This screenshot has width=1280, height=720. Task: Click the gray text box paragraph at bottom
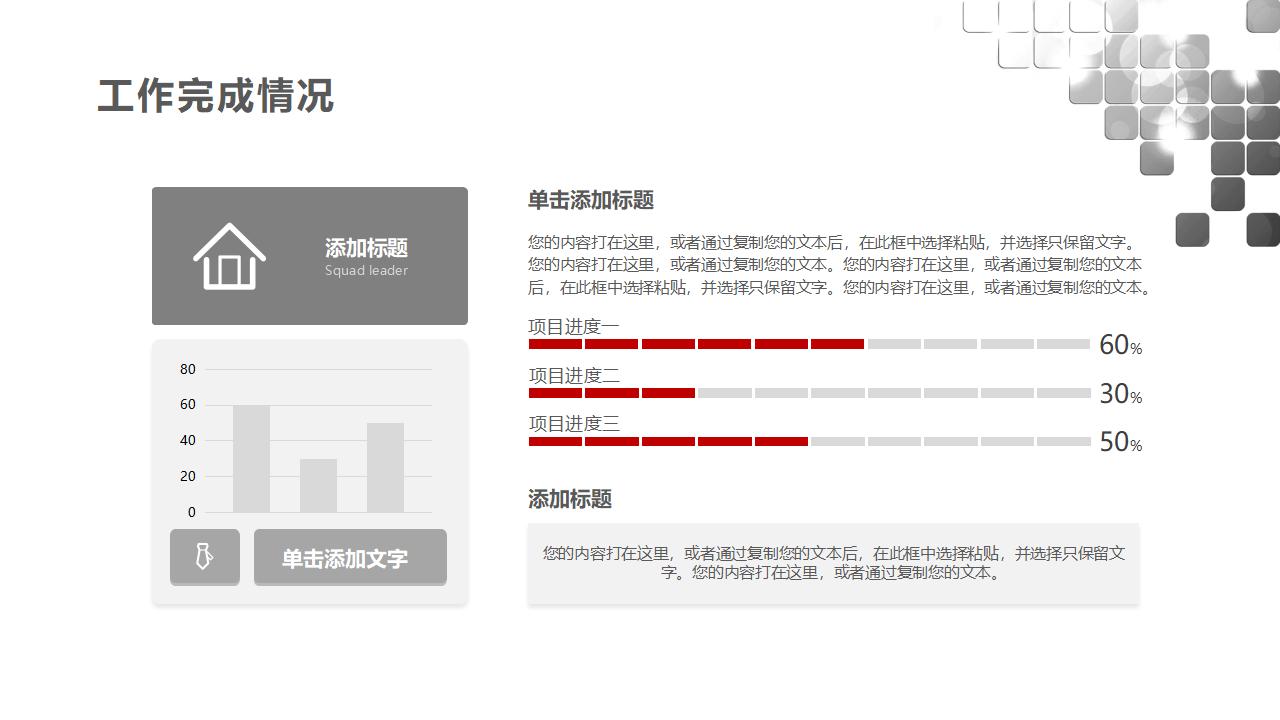pyautogui.click(x=833, y=563)
